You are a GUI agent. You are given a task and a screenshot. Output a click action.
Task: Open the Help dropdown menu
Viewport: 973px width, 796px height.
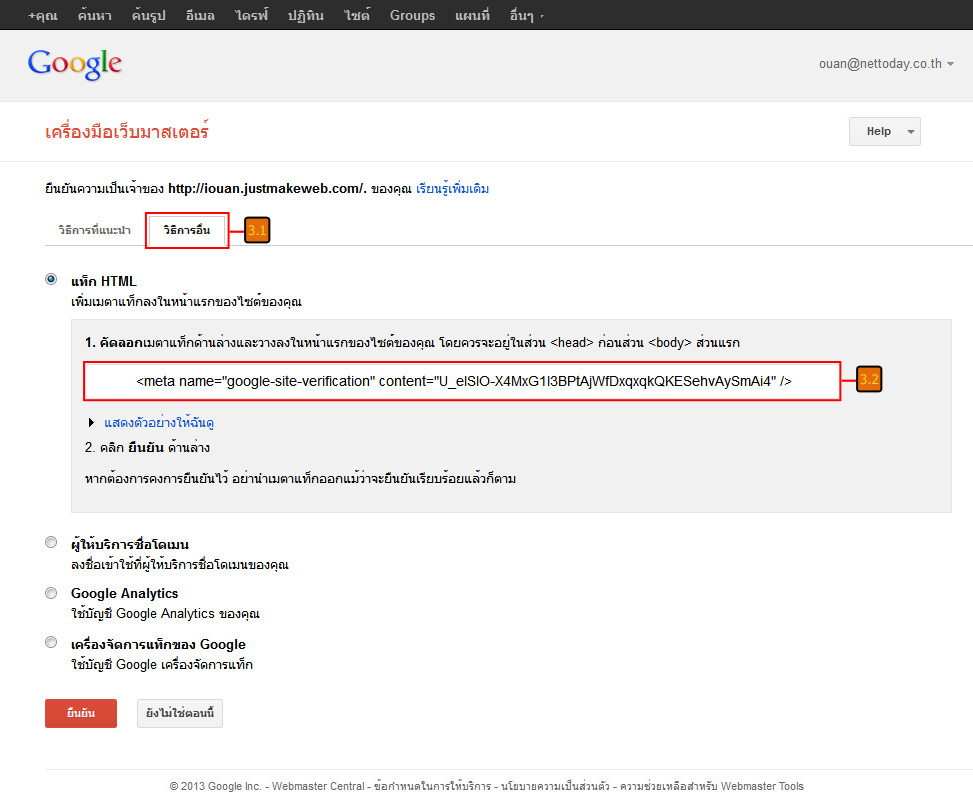[x=884, y=132]
